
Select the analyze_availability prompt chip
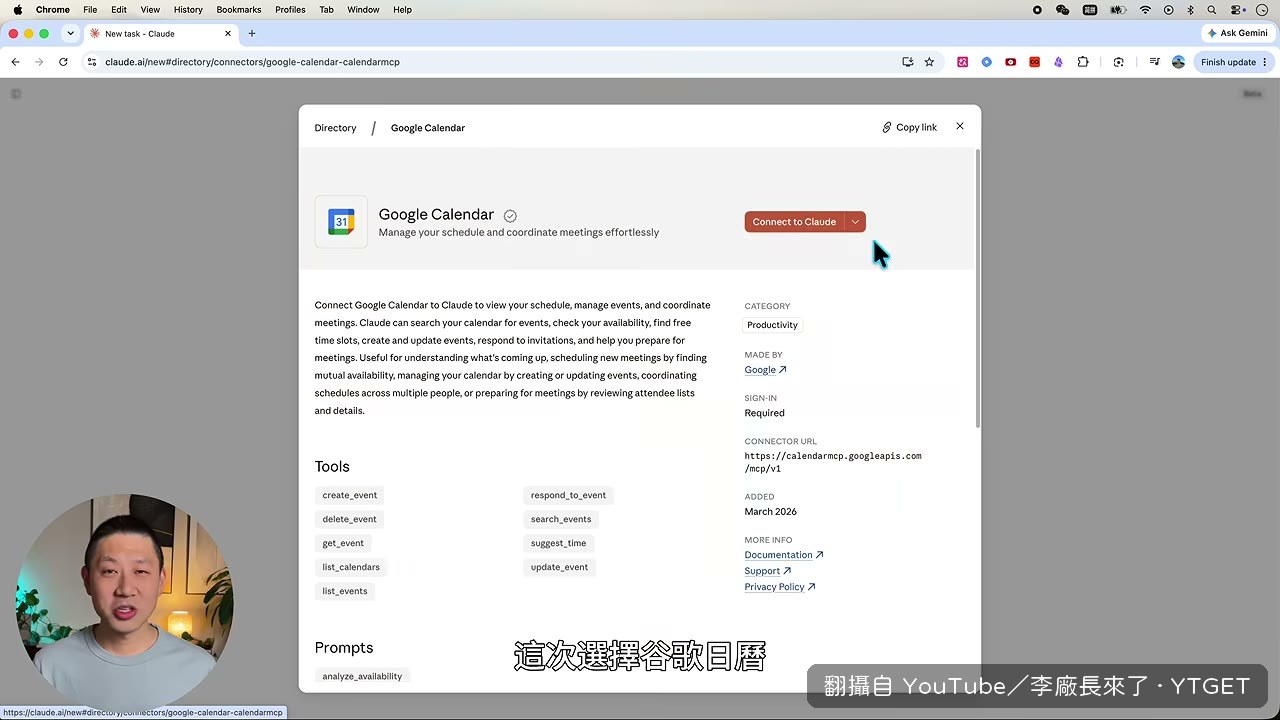coord(362,677)
